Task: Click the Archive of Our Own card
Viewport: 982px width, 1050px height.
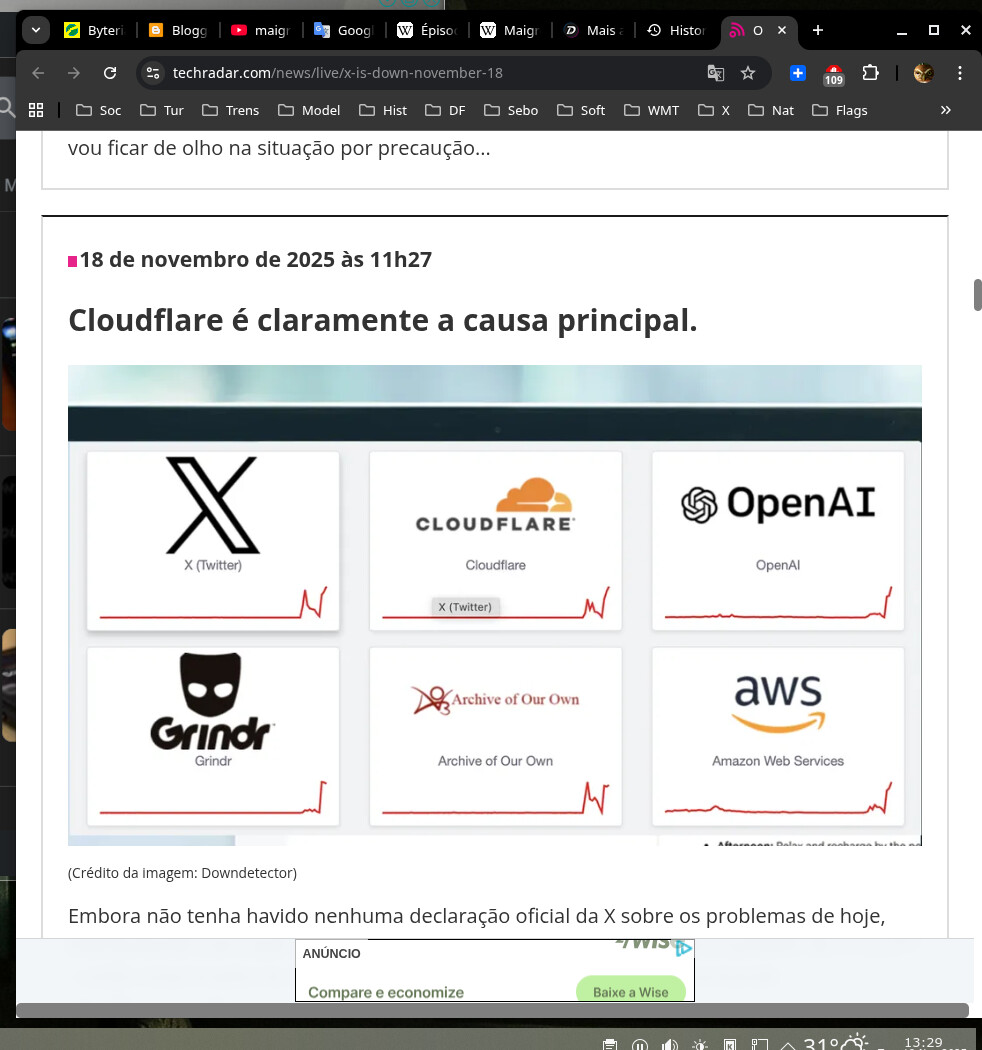Action: point(496,736)
